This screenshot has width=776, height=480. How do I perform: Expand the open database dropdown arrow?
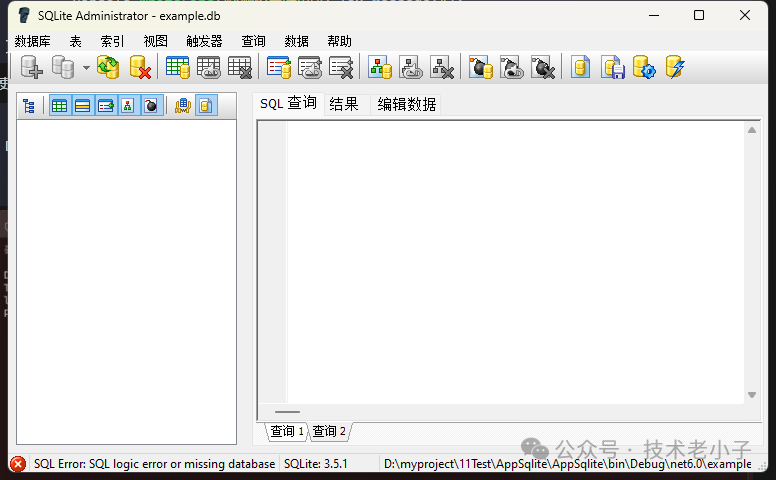(x=86, y=68)
